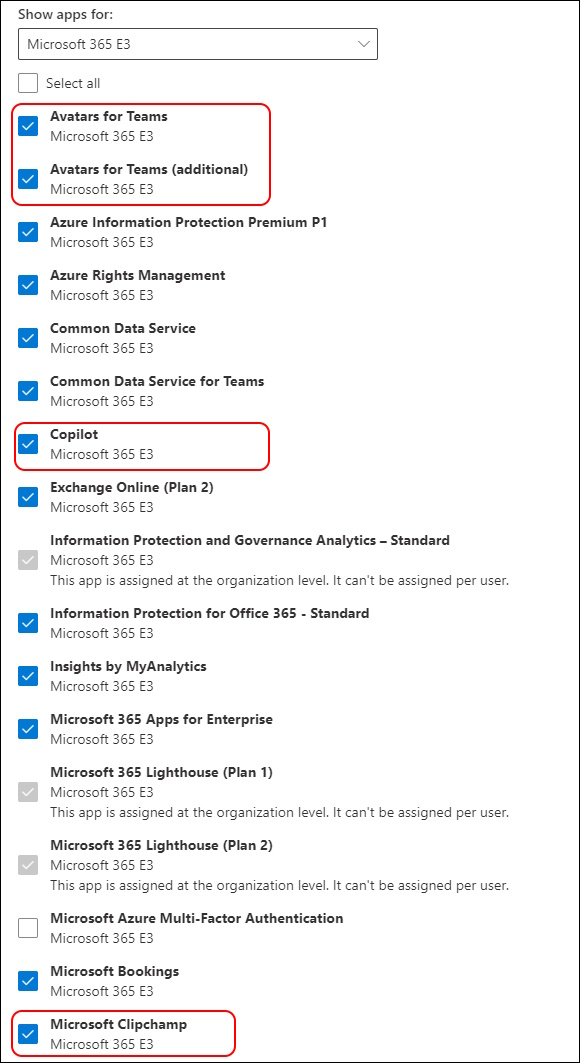Screen dimensions: 580x1063
Task: Uncheck Insights by MyAnalytics
Action: [28, 676]
